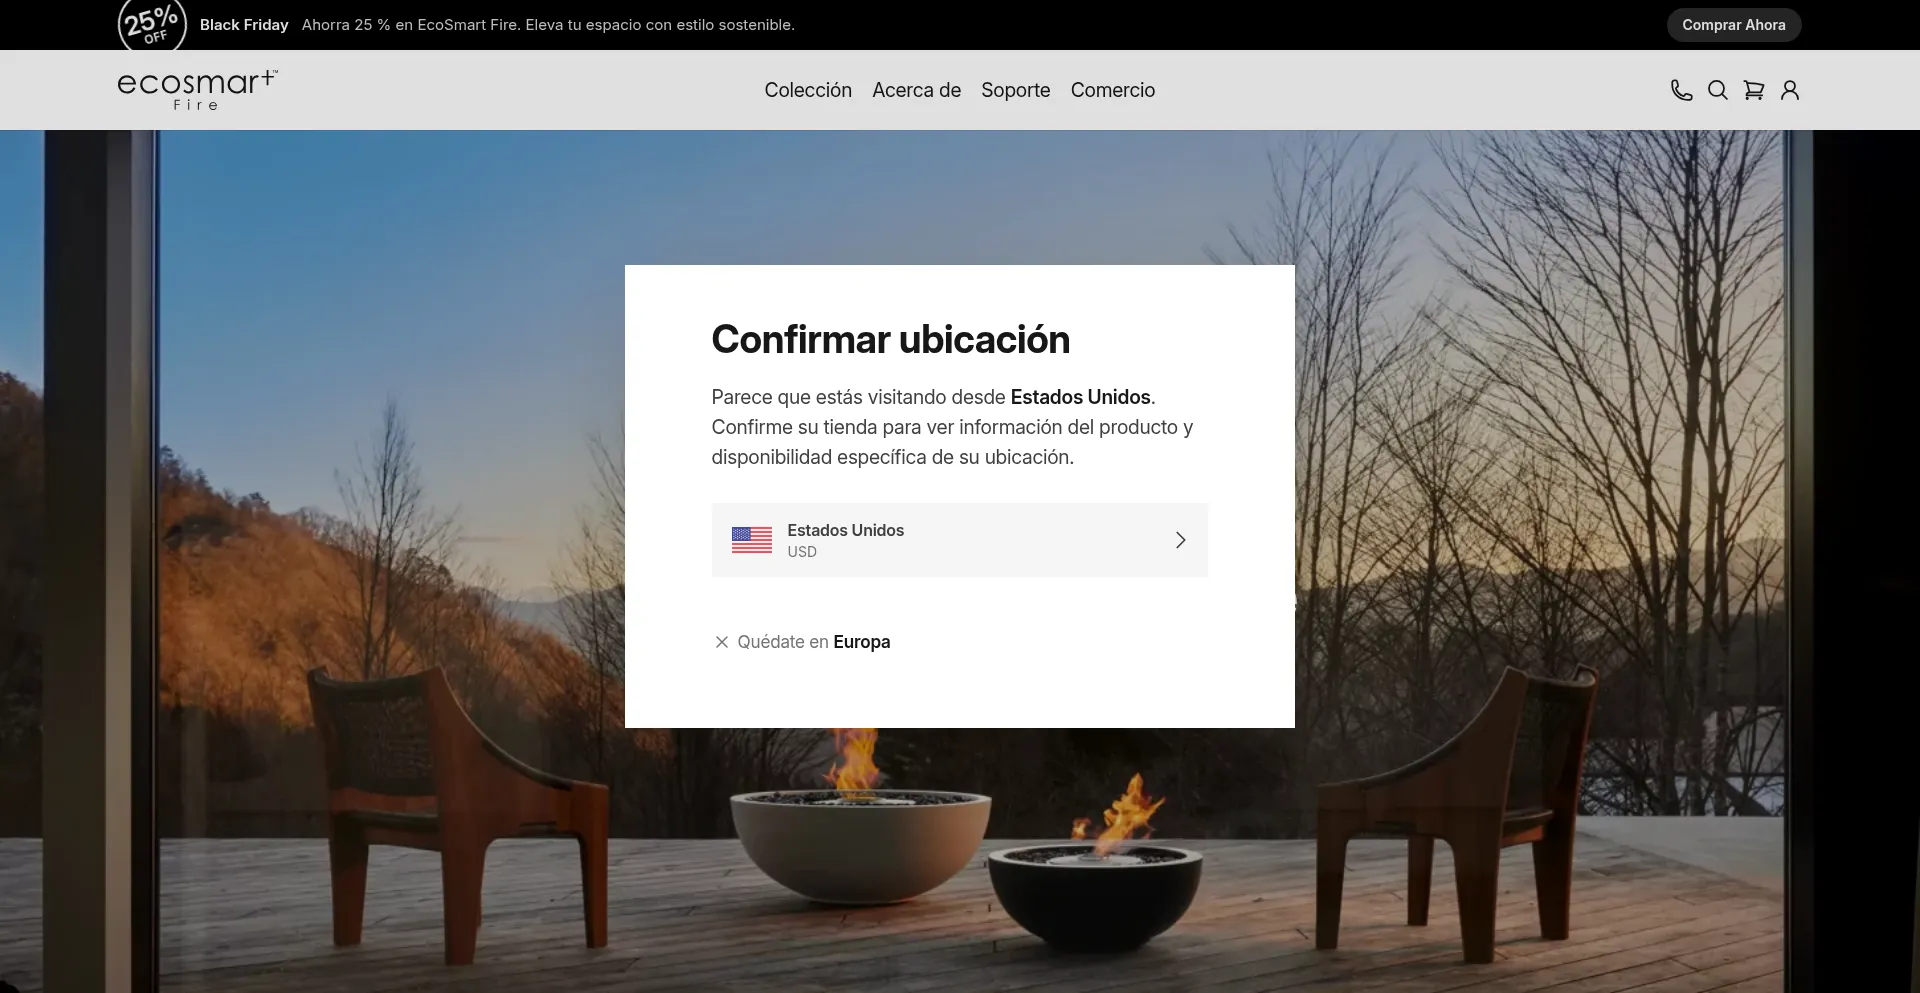Click the Black Friday banner label
This screenshot has width=1920, height=993.
244,25
